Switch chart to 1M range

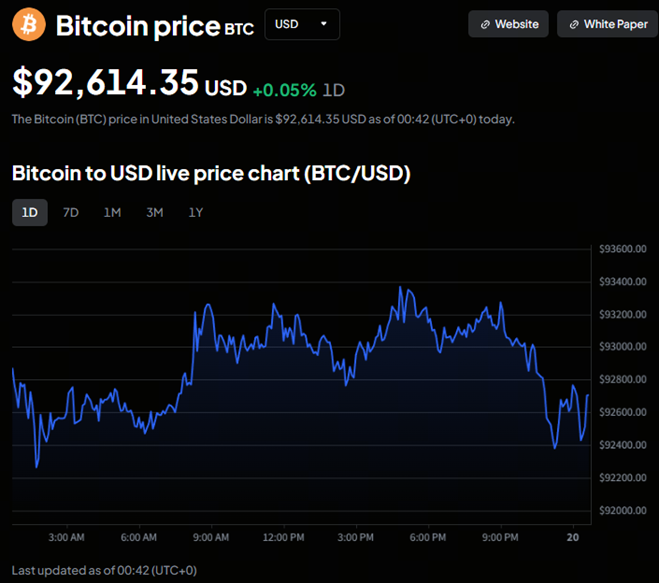(x=112, y=212)
